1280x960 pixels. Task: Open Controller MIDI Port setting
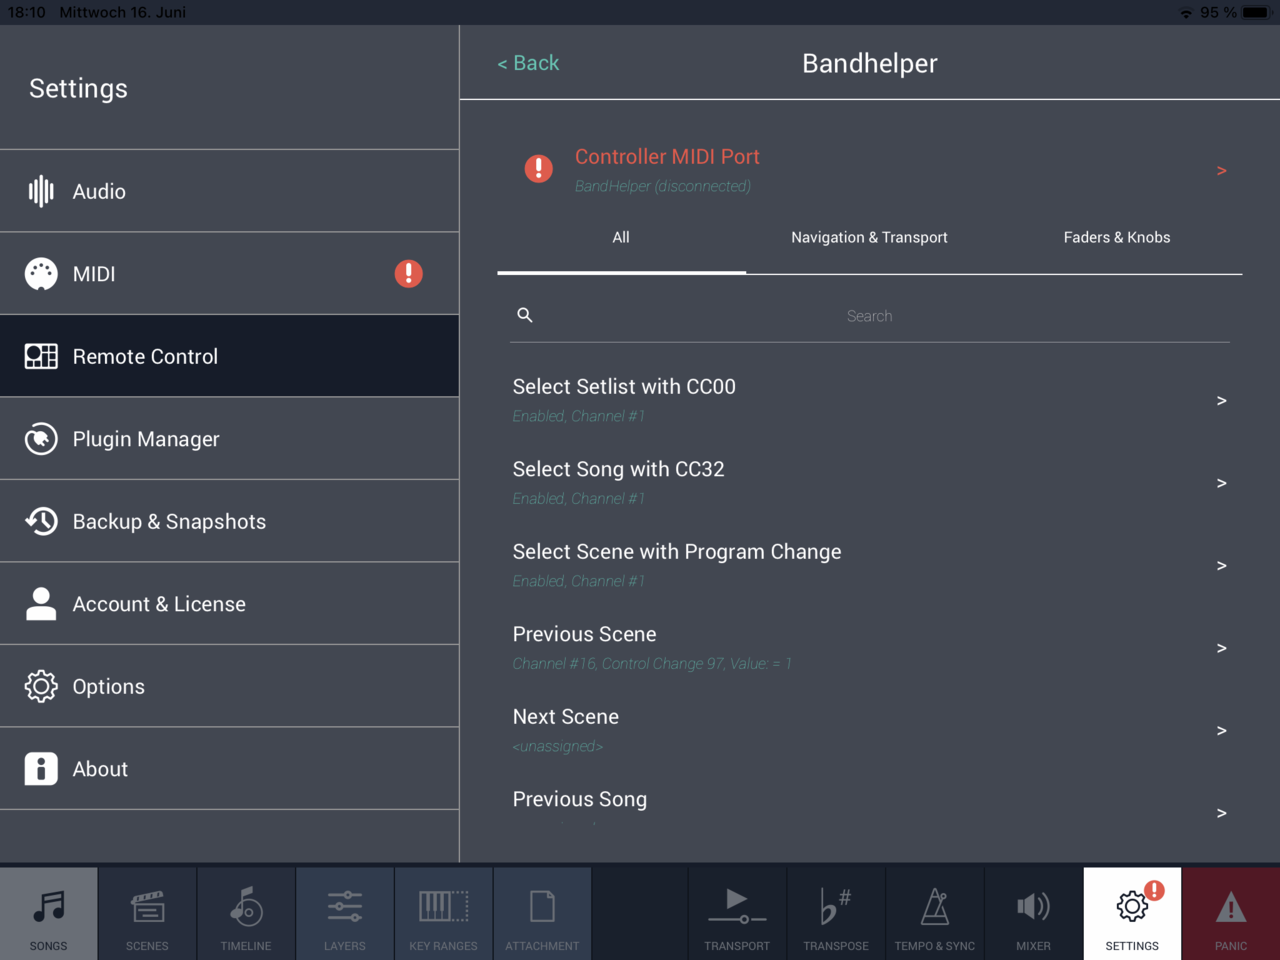pos(870,170)
